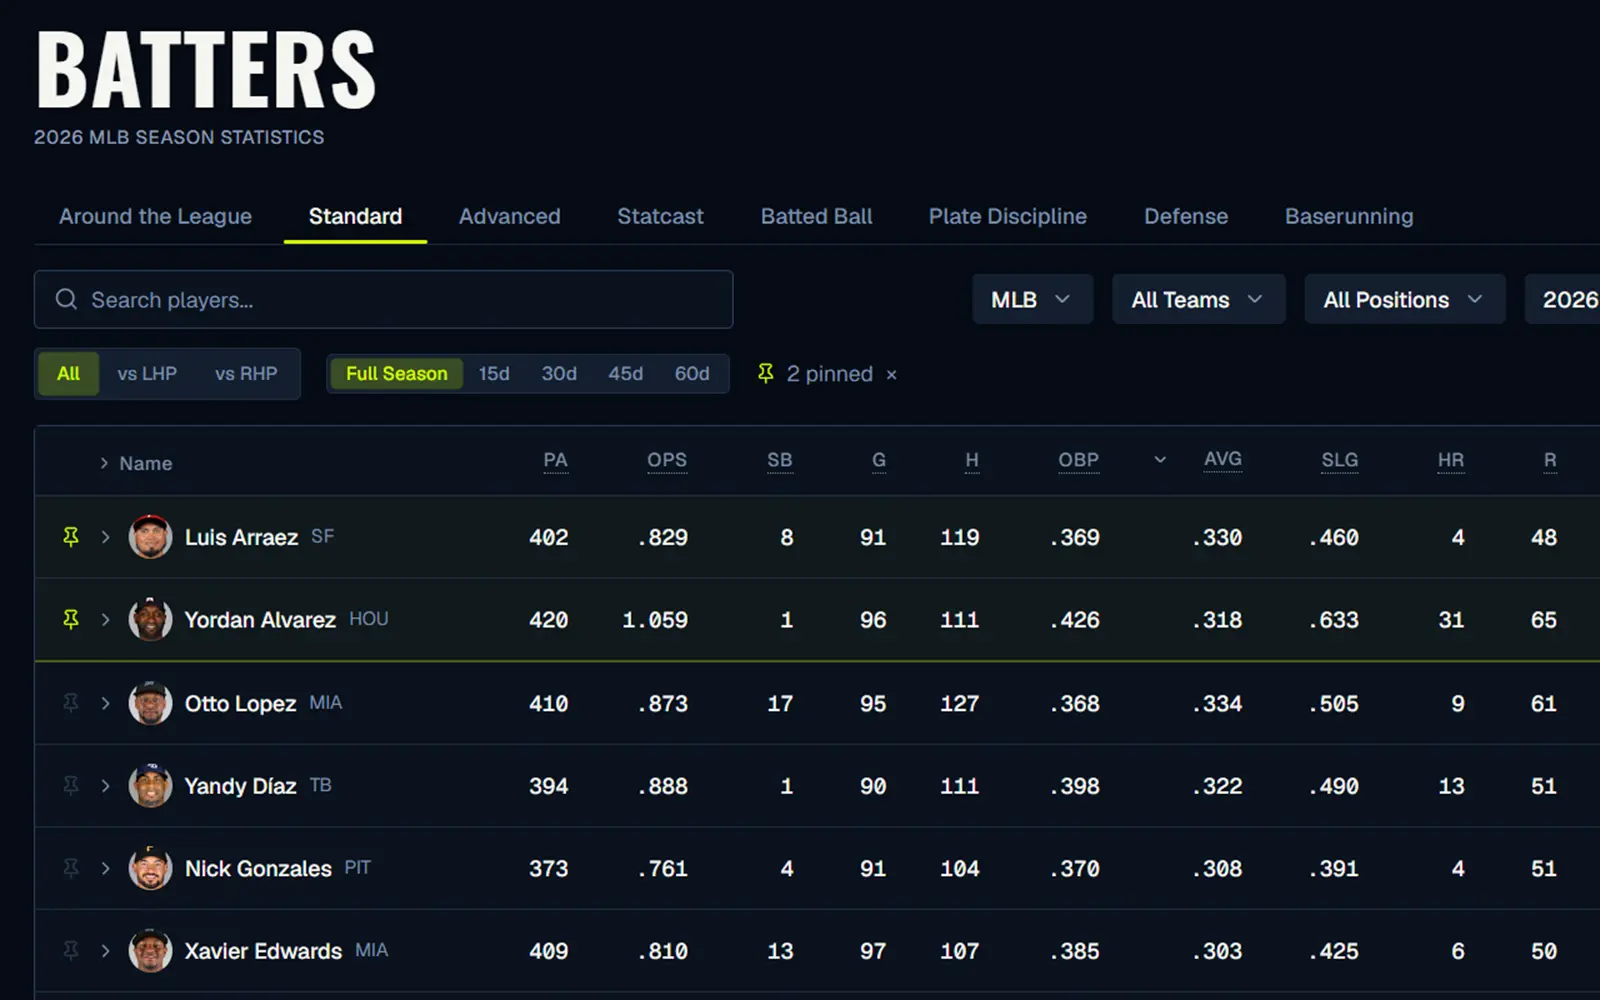The height and width of the screenshot is (1000, 1600).
Task: Expand Otto Lopez row details
Action: coord(105,703)
